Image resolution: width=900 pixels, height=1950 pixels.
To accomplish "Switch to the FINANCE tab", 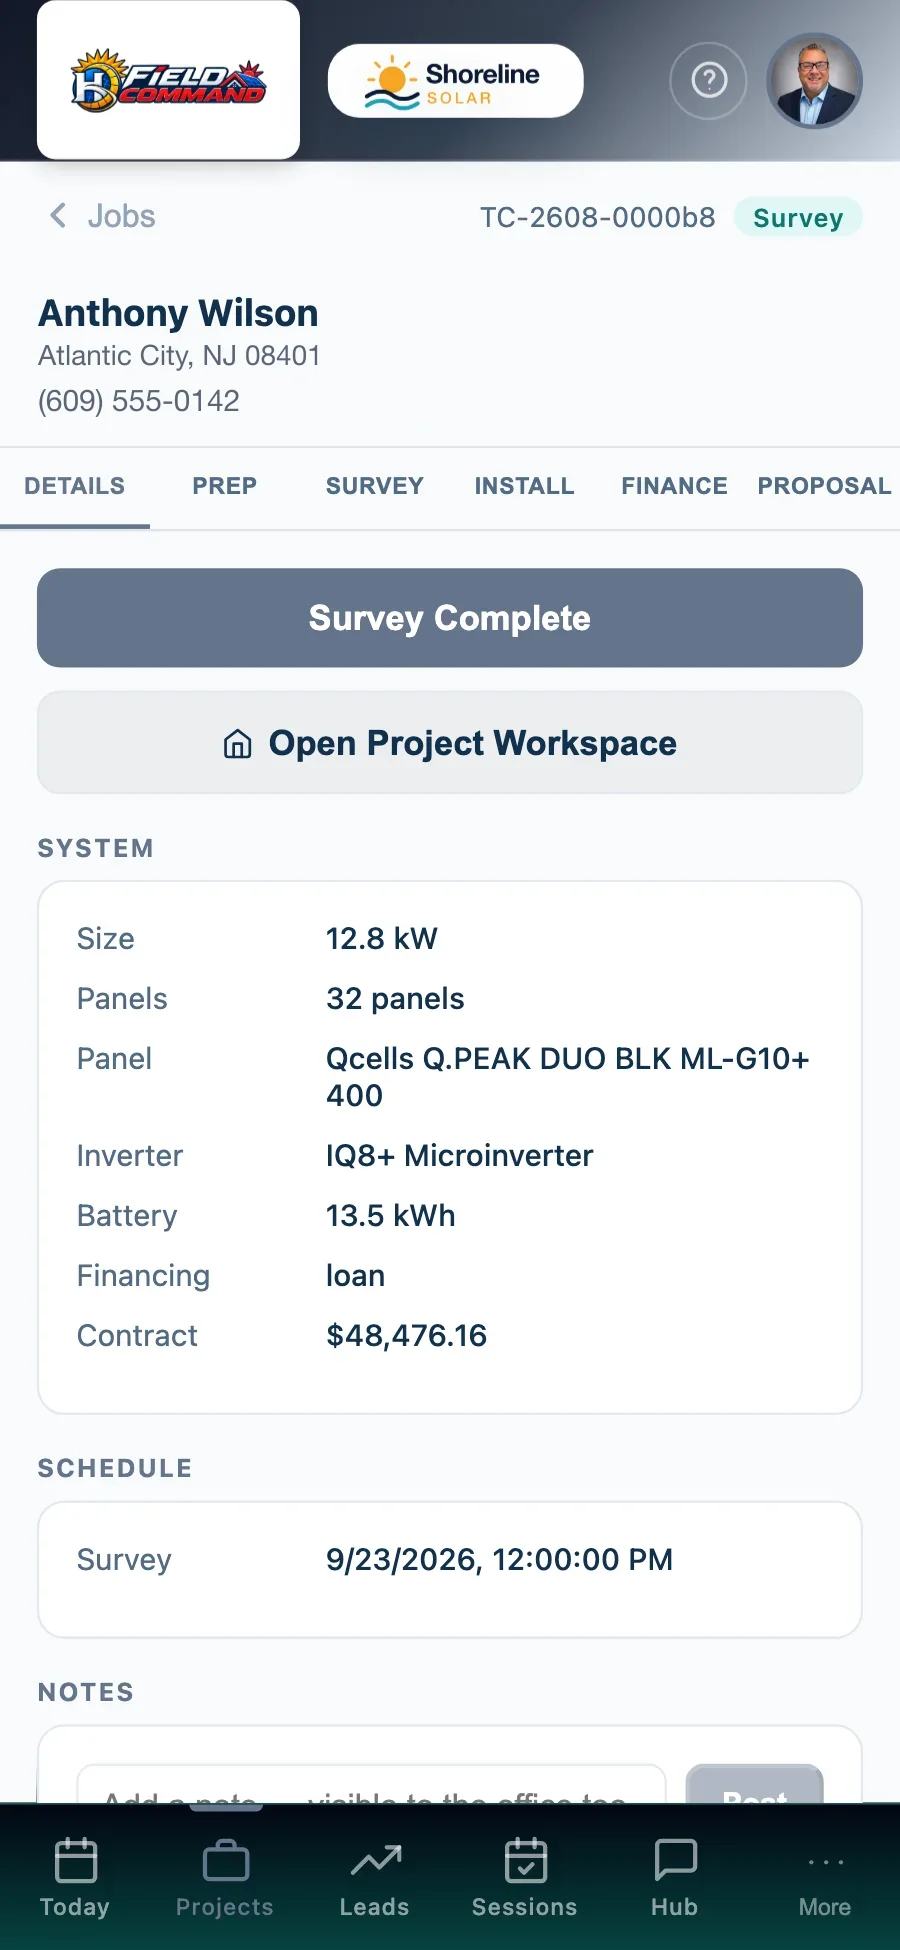I will tap(675, 486).
